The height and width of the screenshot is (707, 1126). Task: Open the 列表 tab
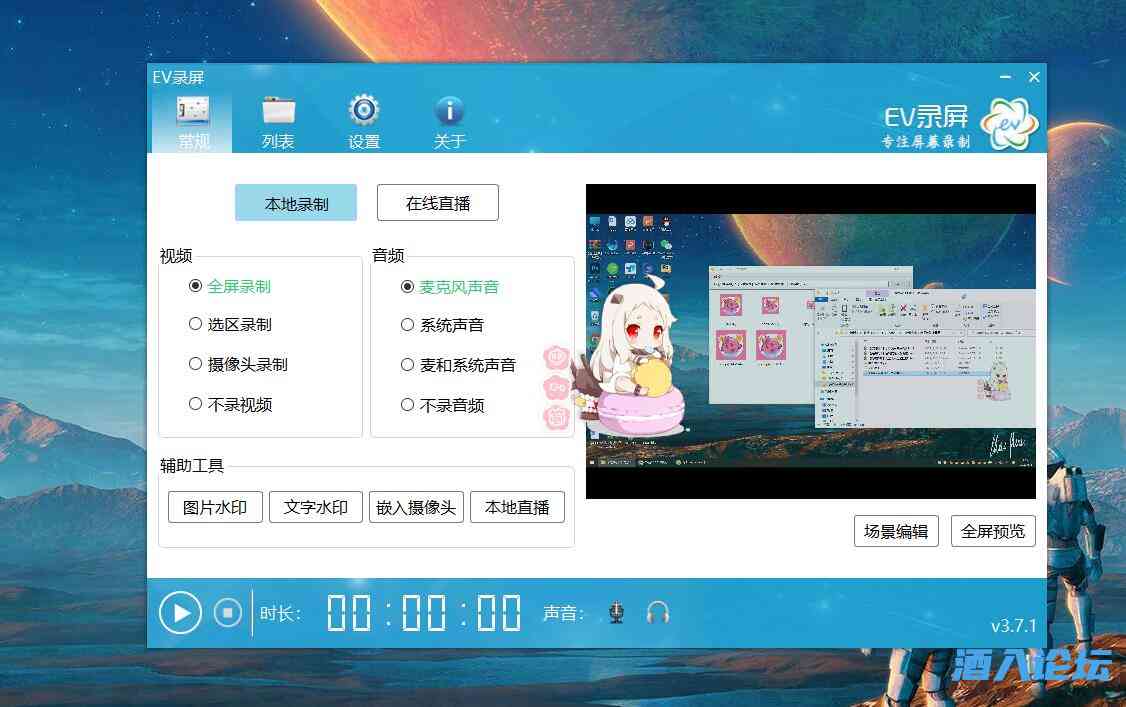point(278,123)
